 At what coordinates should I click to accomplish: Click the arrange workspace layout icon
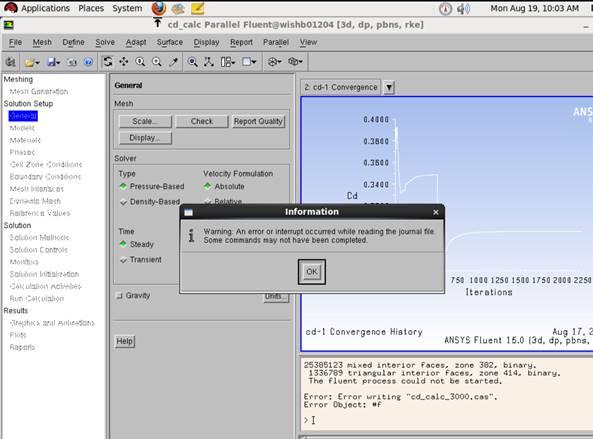tap(228, 62)
